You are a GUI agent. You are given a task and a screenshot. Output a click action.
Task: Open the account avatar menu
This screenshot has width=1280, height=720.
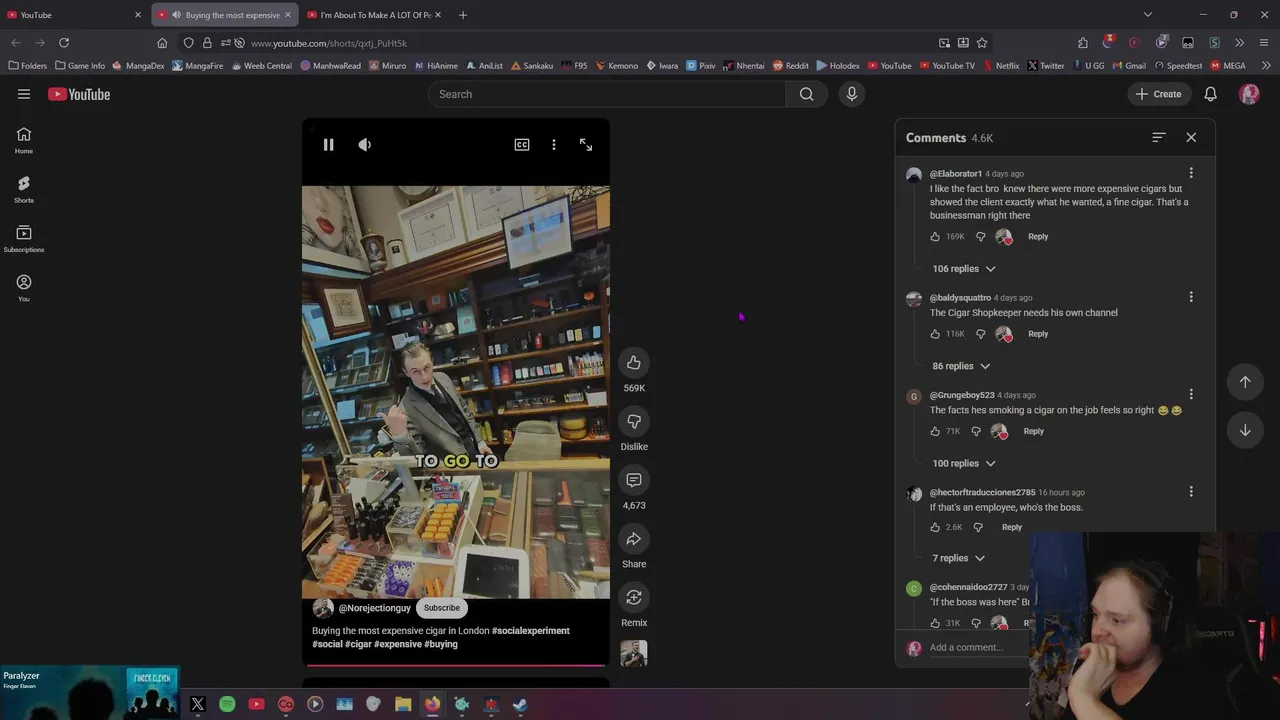click(x=1249, y=94)
